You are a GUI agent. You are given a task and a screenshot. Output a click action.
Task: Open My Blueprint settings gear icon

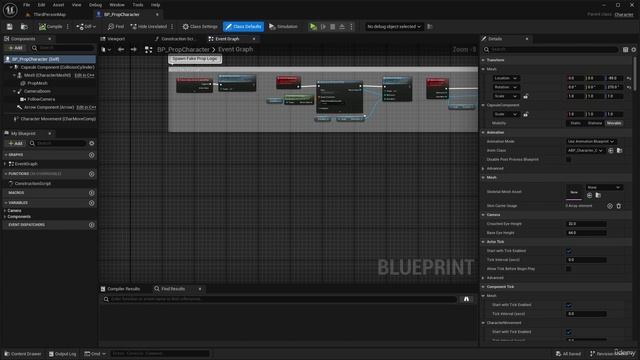click(91, 144)
